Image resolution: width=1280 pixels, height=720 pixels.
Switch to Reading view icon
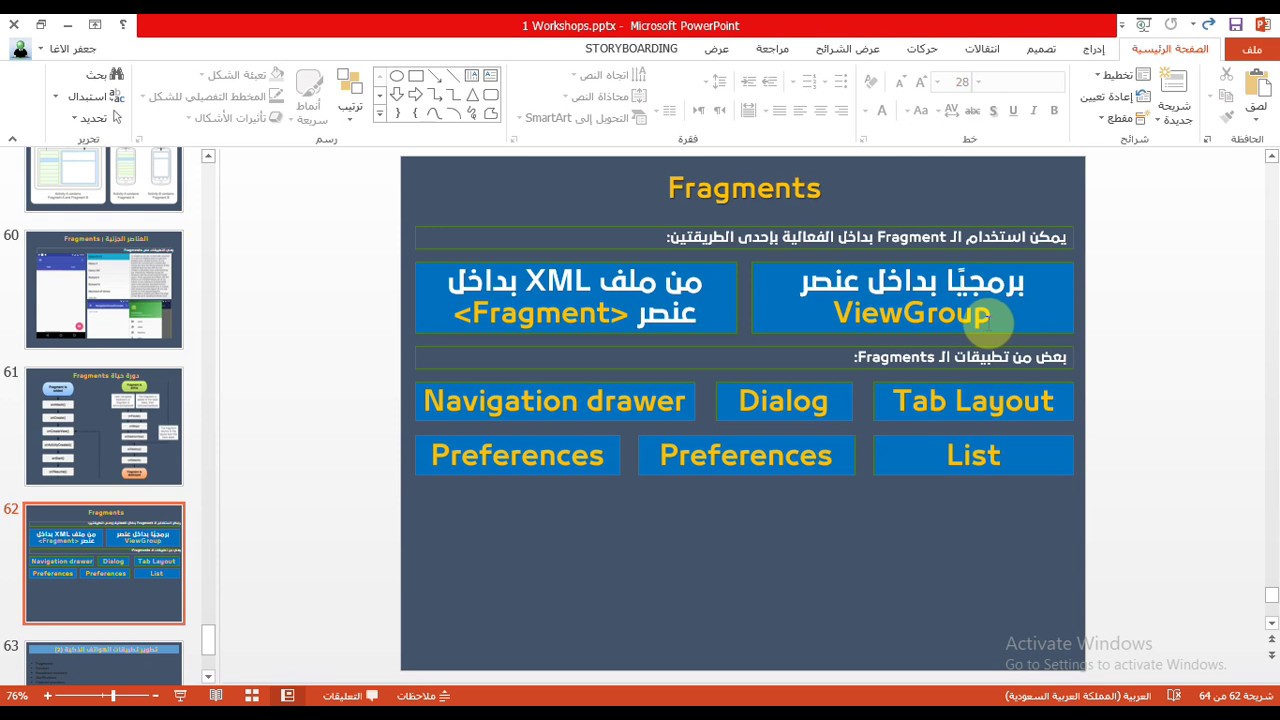[x=216, y=696]
